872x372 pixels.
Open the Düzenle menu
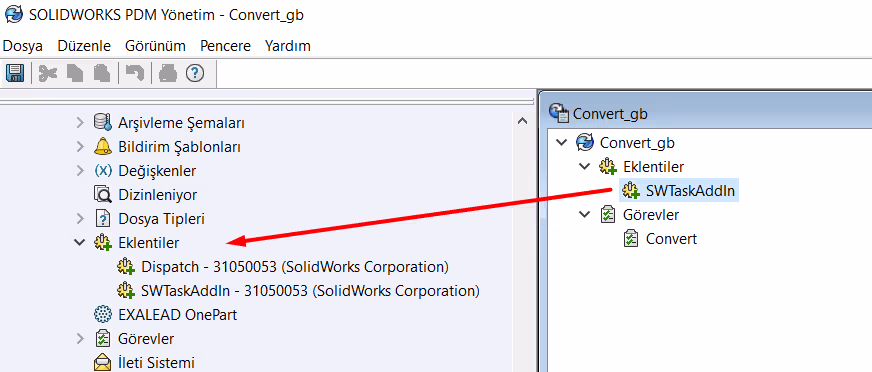click(86, 46)
